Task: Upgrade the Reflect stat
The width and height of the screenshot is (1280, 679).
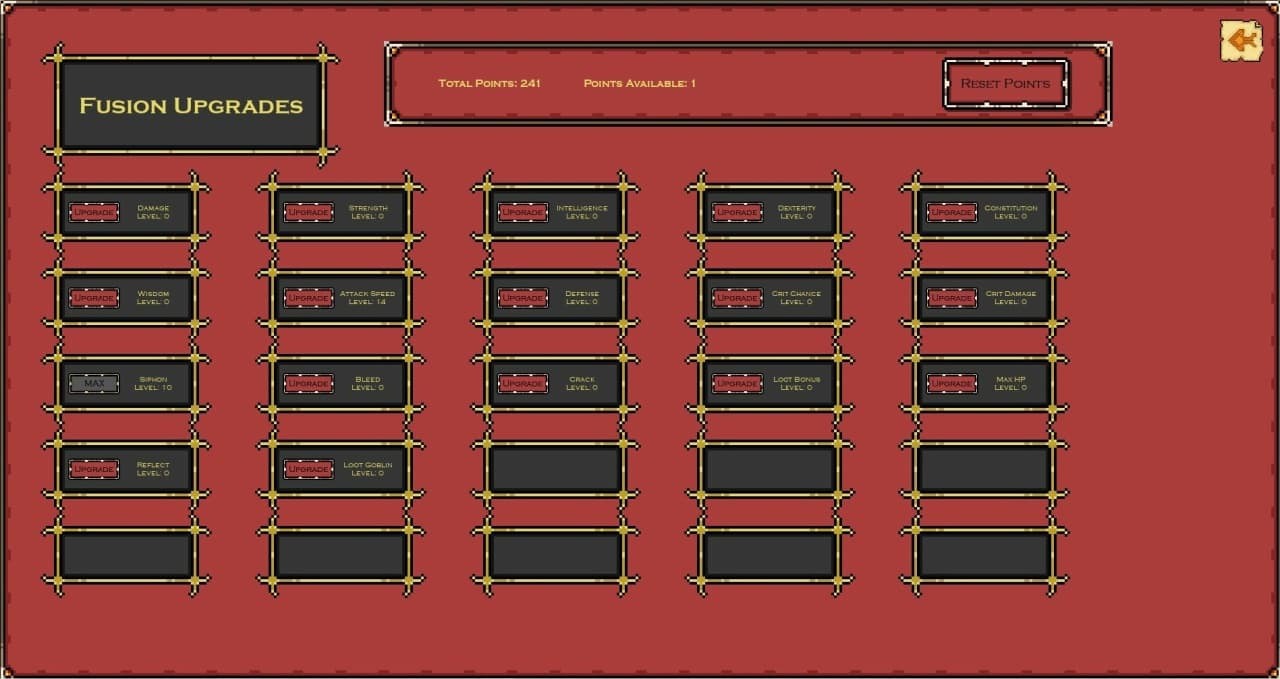Action: coord(94,468)
